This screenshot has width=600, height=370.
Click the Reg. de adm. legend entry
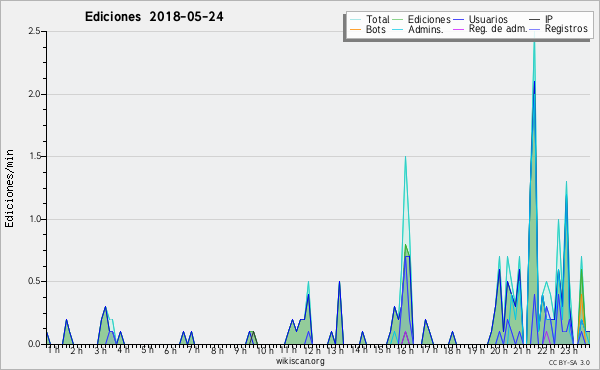click(x=490, y=29)
